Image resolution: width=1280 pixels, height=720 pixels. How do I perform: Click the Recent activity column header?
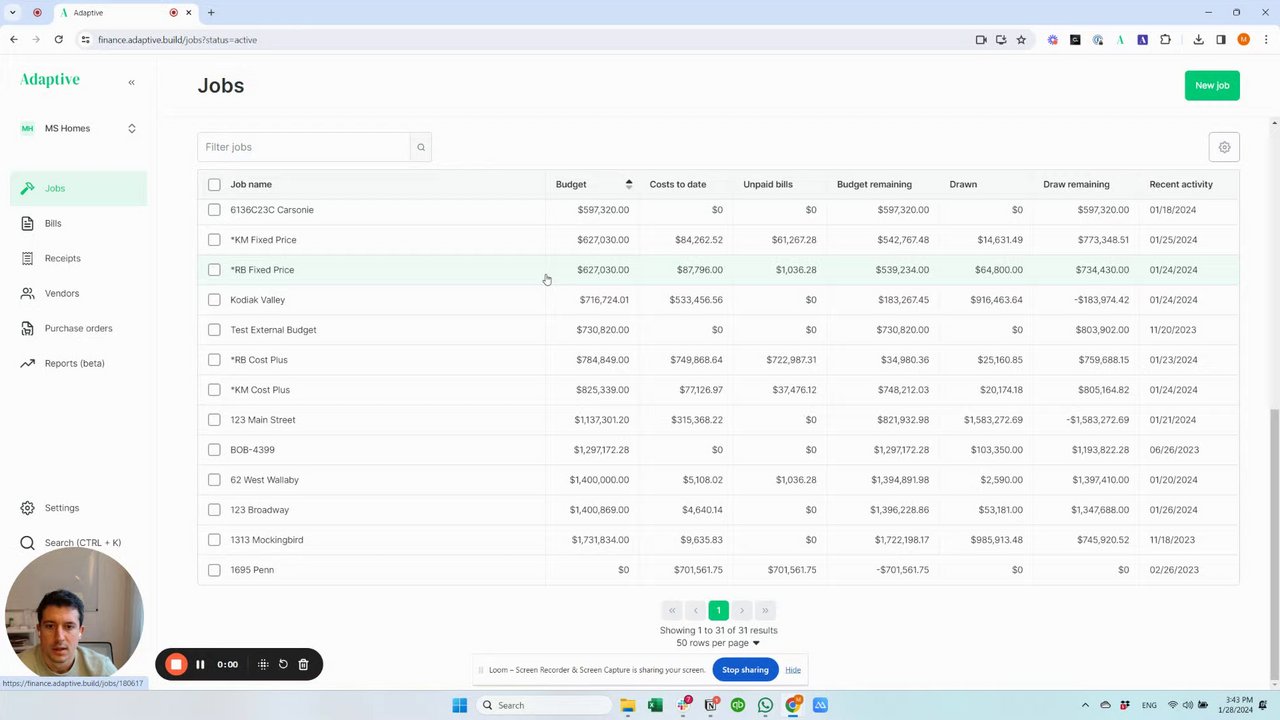pyautogui.click(x=1181, y=184)
